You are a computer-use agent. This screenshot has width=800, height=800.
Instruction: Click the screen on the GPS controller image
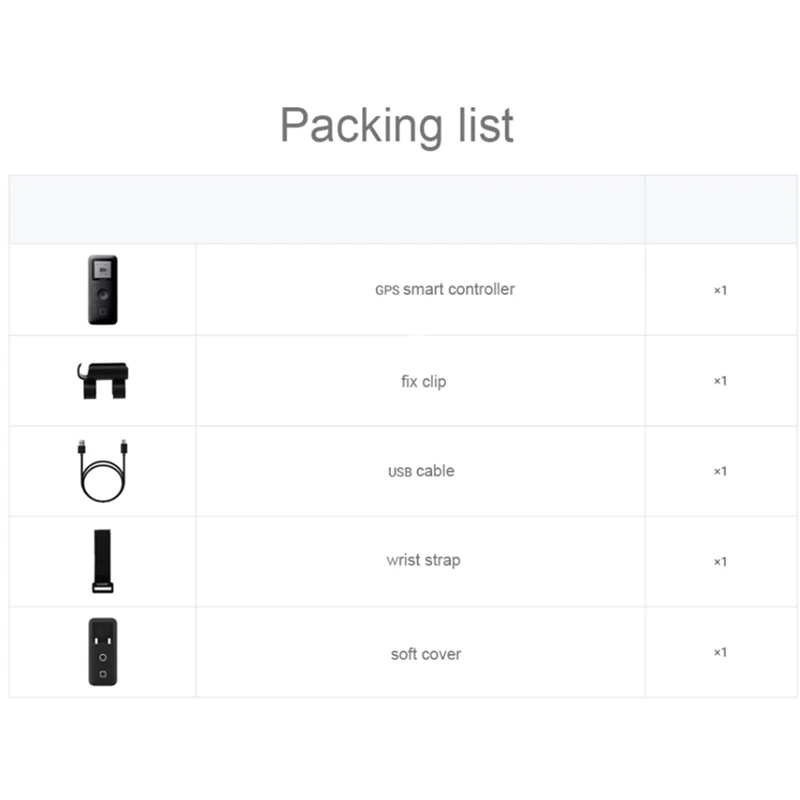click(x=102, y=271)
